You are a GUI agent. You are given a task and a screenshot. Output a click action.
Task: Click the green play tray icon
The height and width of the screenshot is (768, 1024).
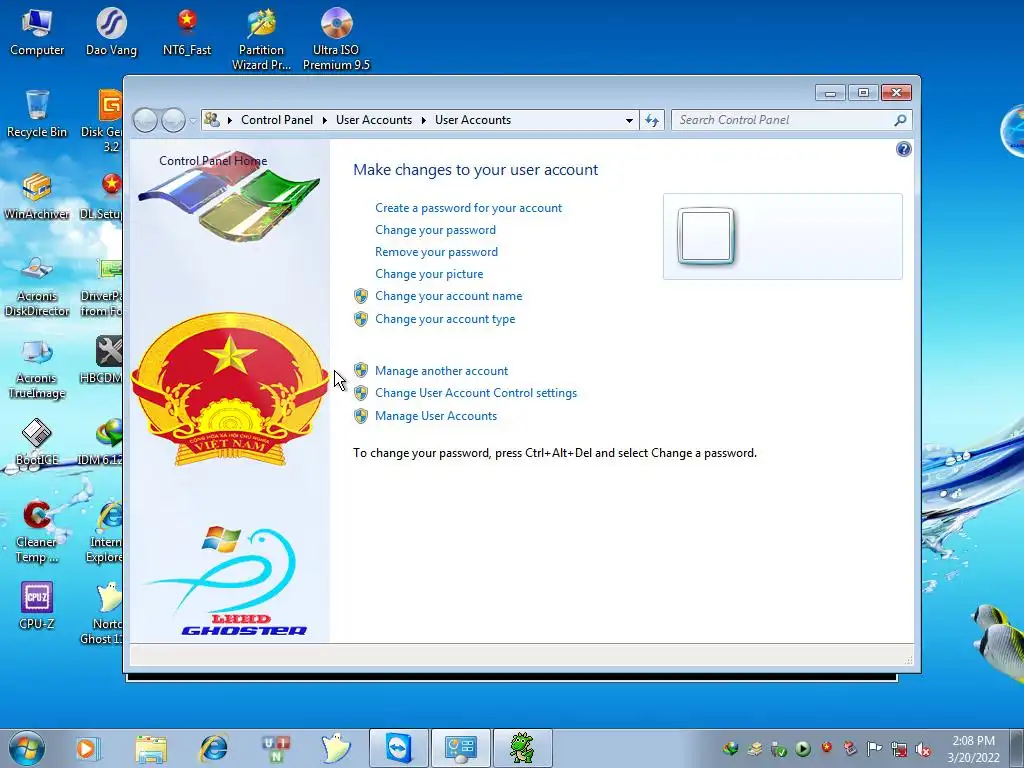[803, 749]
